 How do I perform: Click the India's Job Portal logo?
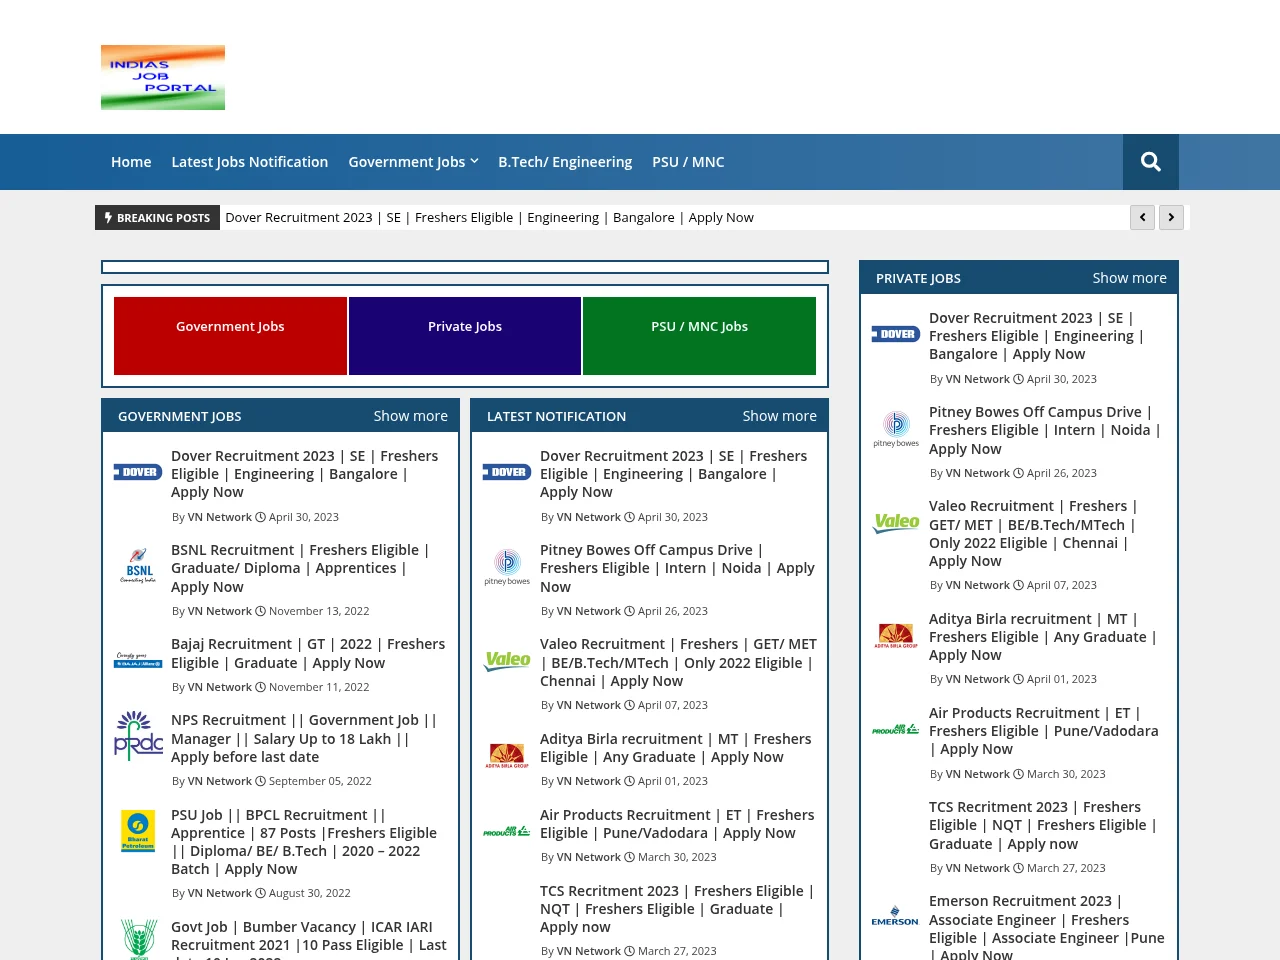(163, 77)
